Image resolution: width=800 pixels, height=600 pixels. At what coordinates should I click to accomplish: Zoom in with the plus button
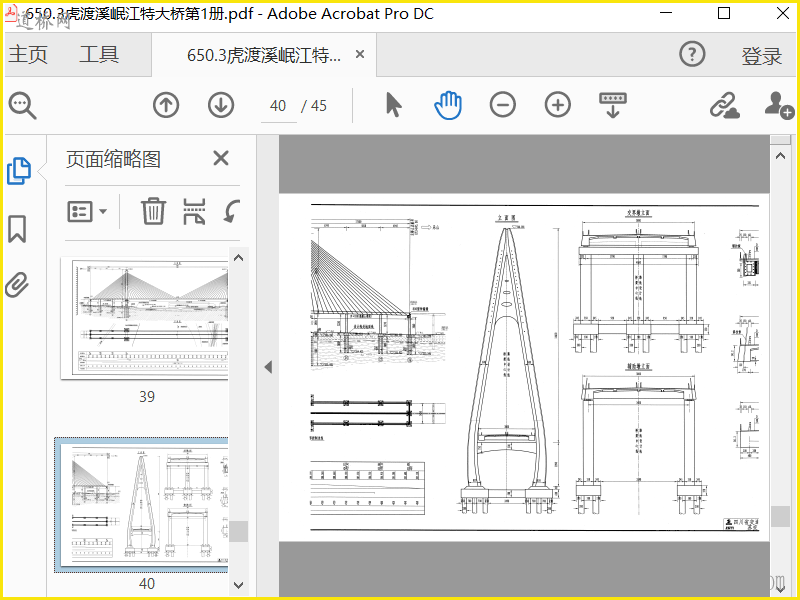point(558,105)
